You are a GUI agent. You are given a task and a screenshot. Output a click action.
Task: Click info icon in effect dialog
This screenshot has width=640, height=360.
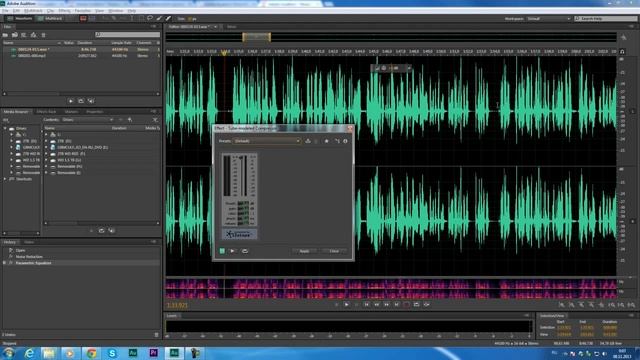(x=345, y=141)
